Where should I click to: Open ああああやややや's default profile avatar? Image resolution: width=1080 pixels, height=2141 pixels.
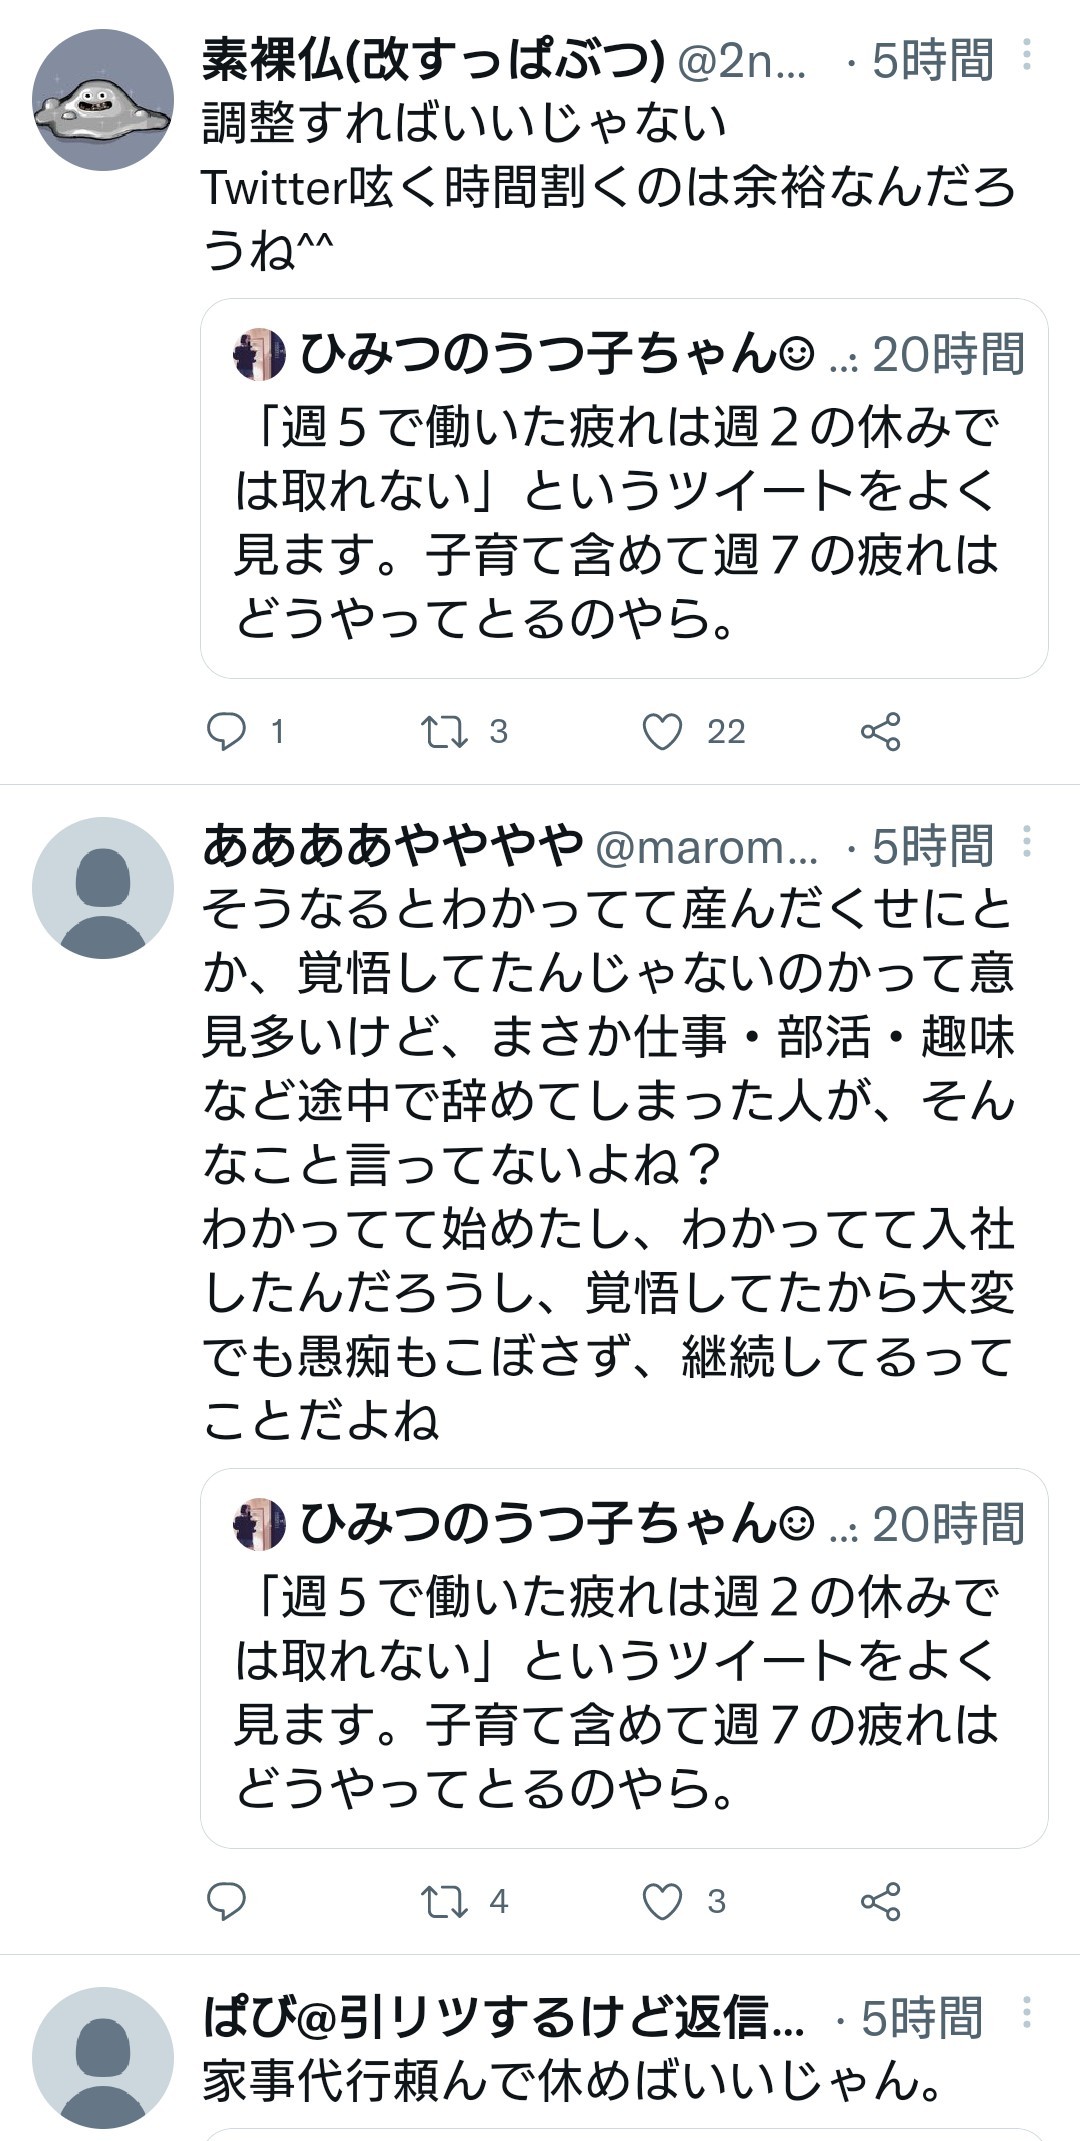[103, 888]
